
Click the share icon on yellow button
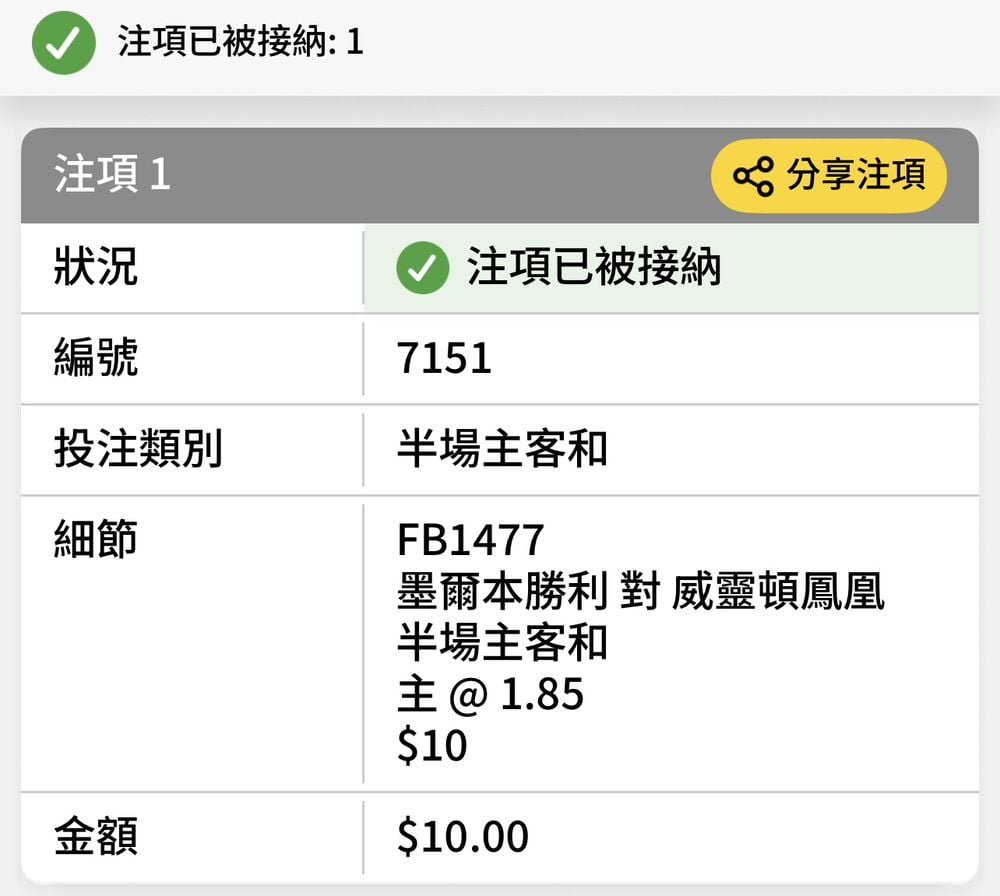point(753,176)
